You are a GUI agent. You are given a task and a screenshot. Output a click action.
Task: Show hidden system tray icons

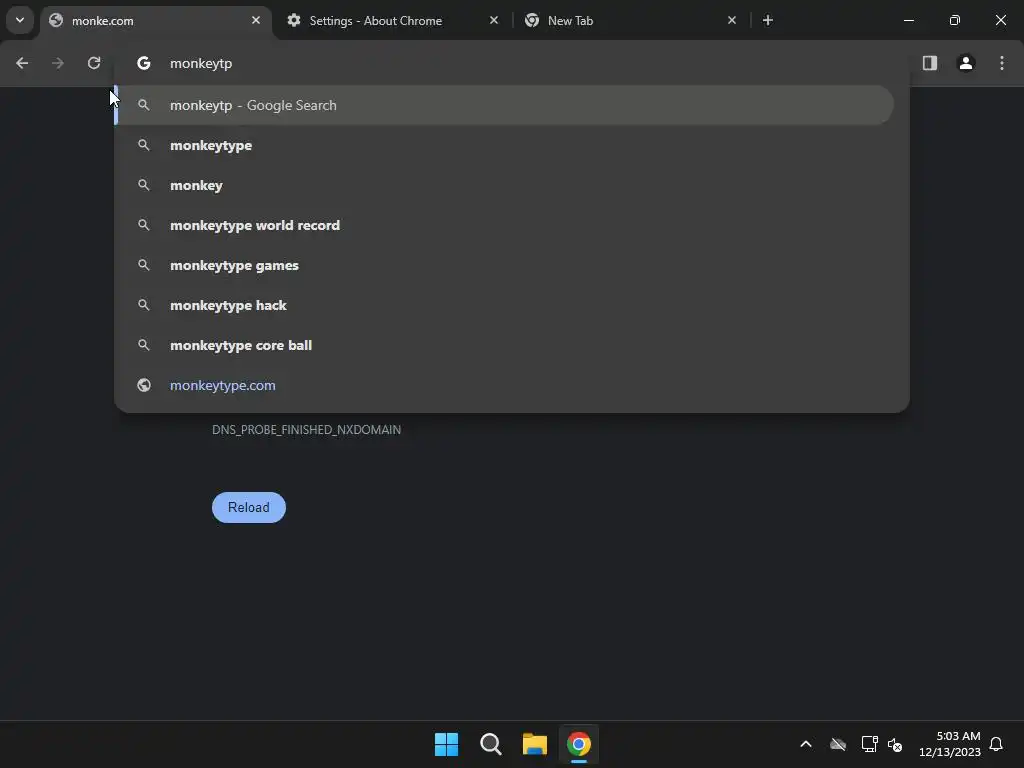pos(806,744)
